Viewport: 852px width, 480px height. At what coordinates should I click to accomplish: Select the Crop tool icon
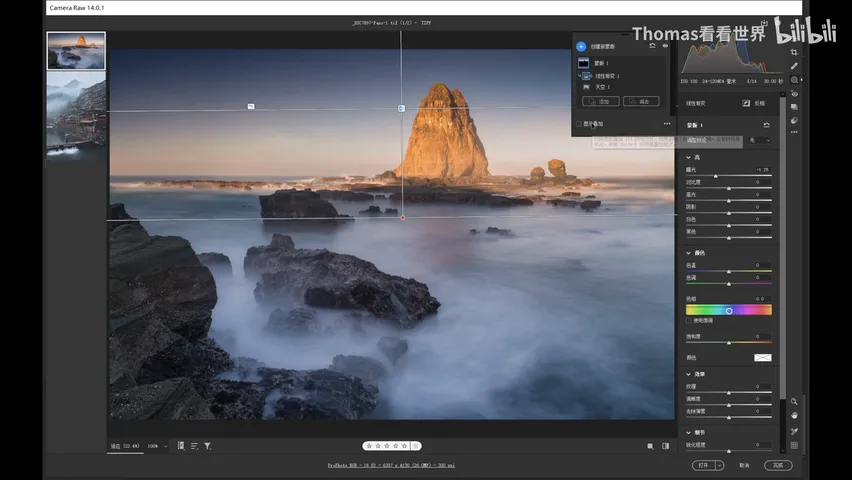coord(794,52)
